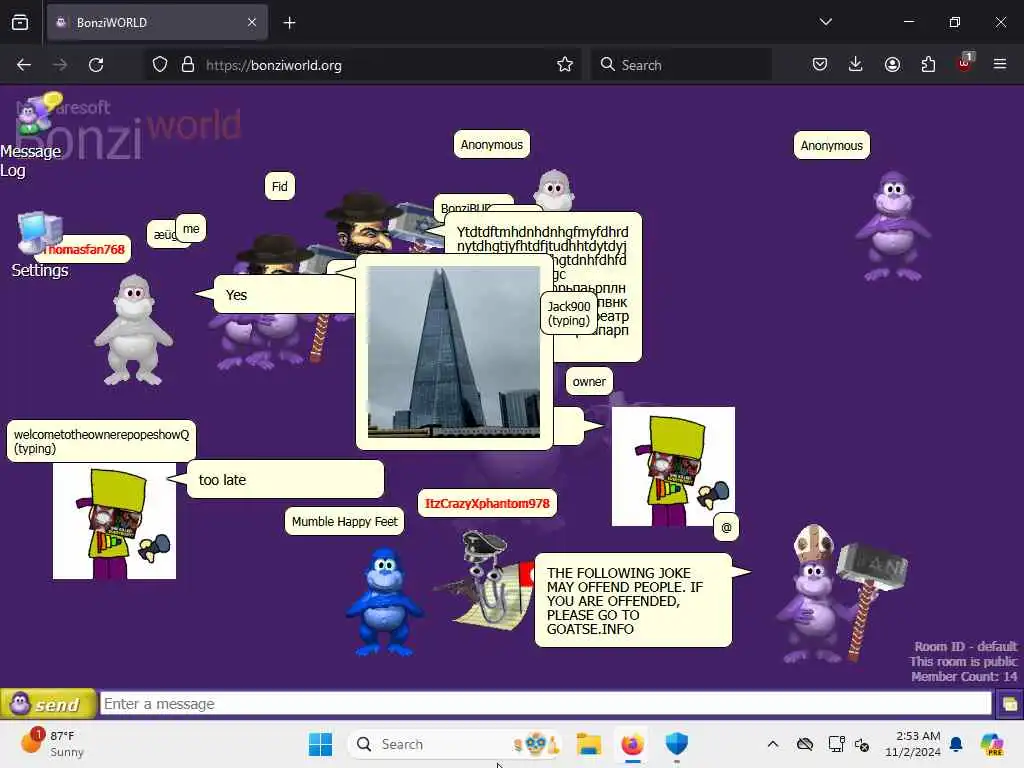
Task: Open the tracking protection shield
Action: [160, 65]
